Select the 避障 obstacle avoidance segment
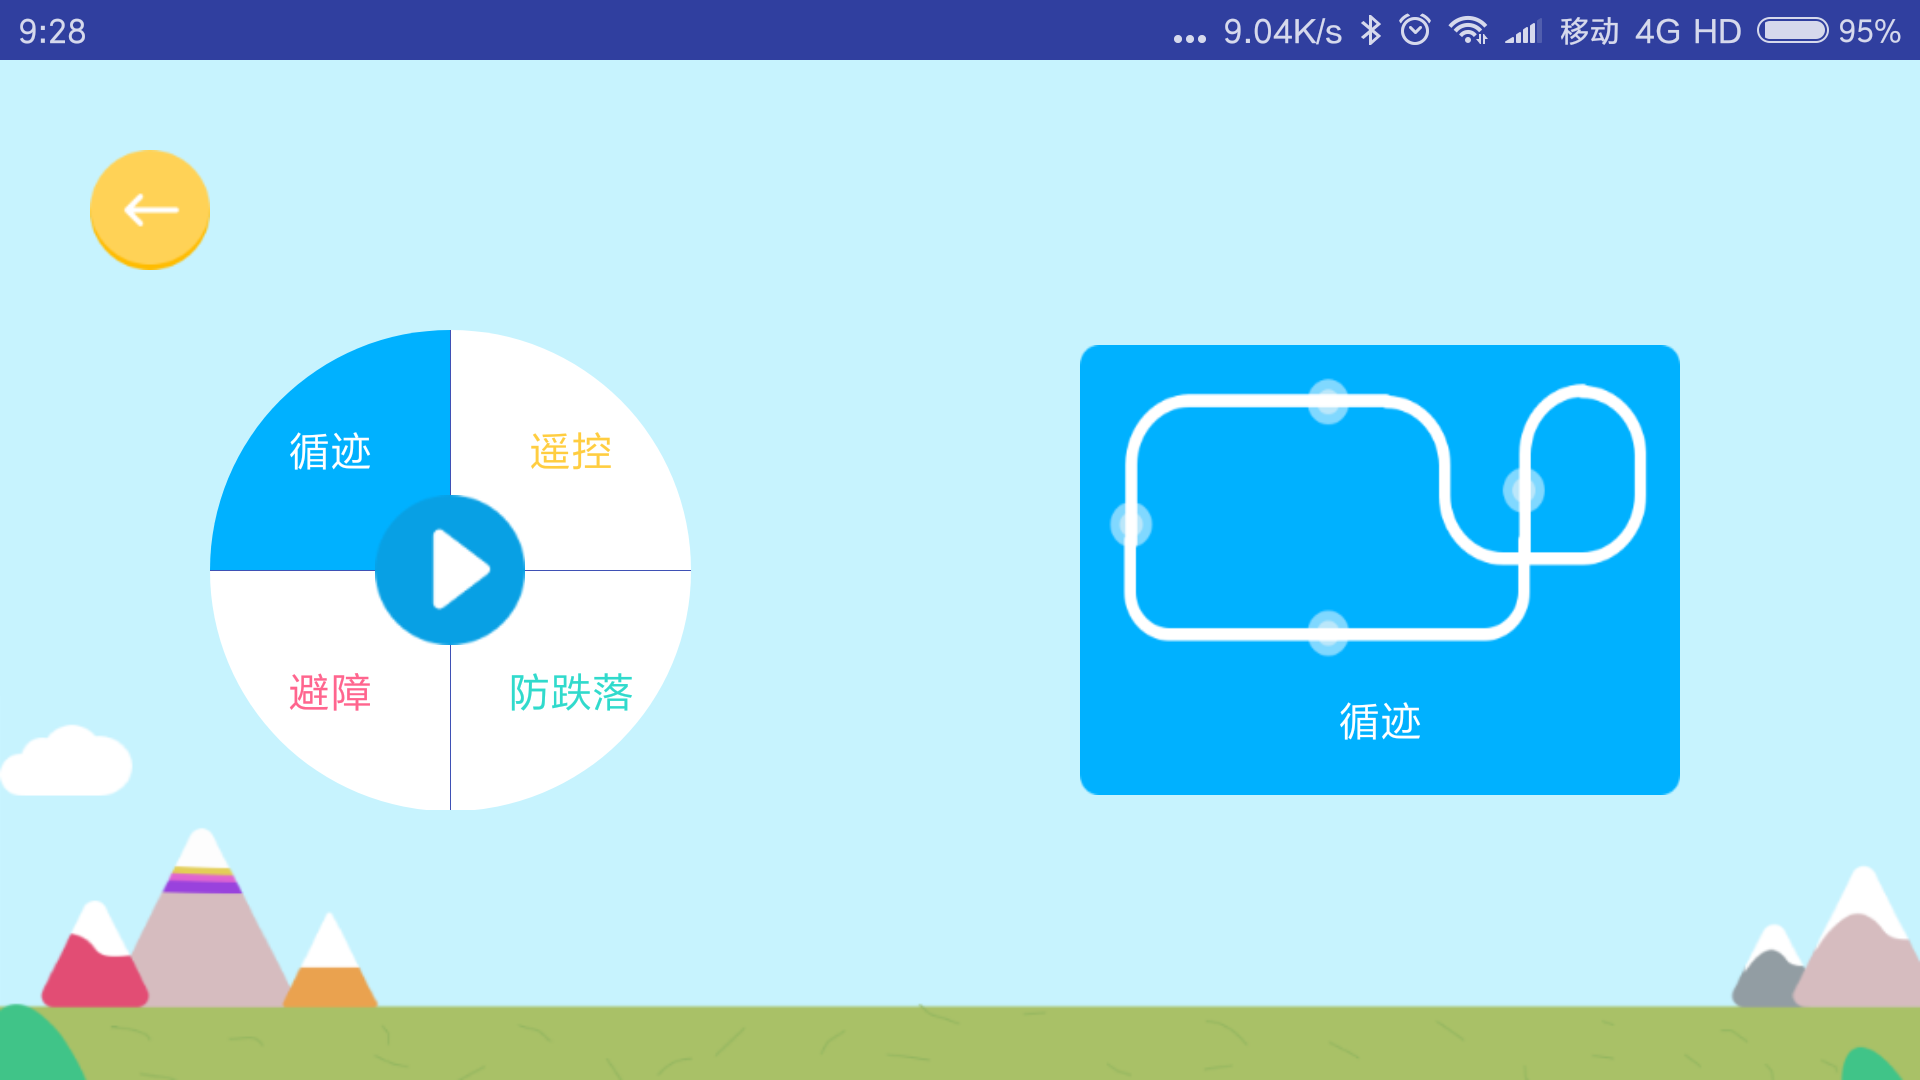The width and height of the screenshot is (1920, 1080). click(x=330, y=691)
